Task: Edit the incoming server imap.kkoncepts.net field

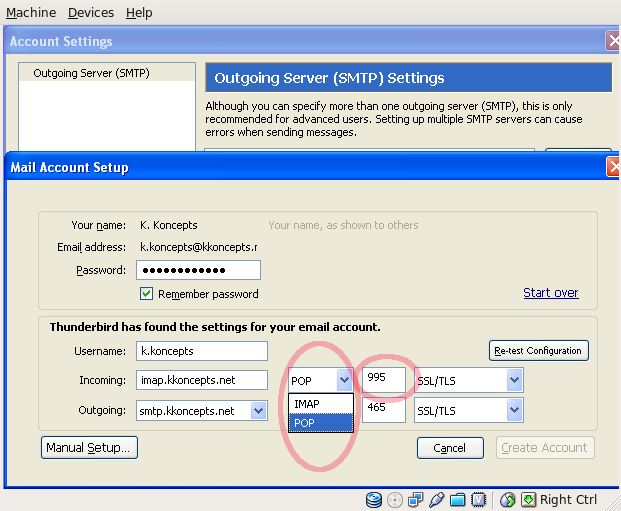Action: coord(202,380)
